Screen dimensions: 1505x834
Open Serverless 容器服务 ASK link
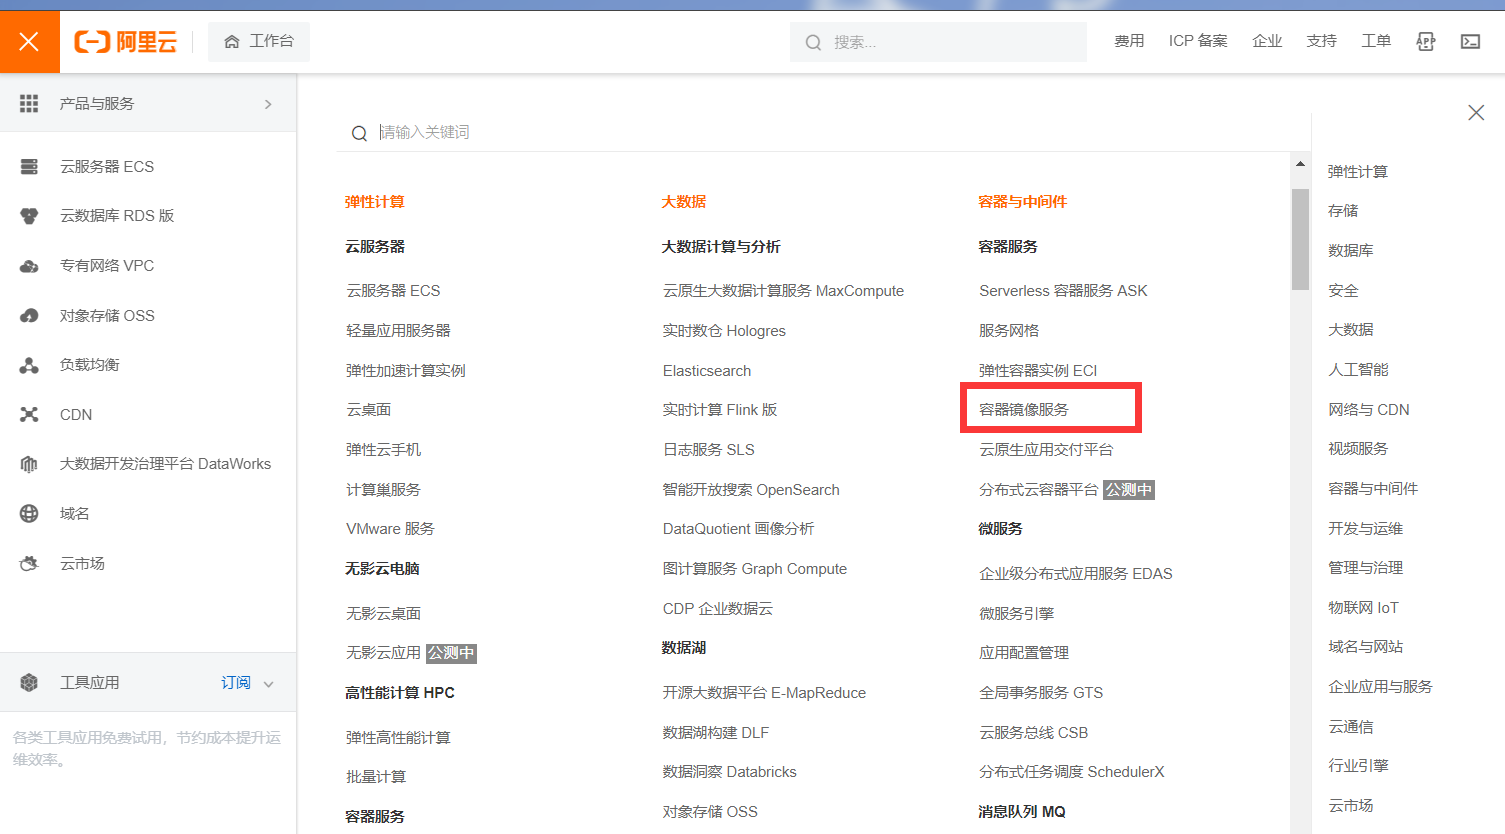[x=1063, y=291]
